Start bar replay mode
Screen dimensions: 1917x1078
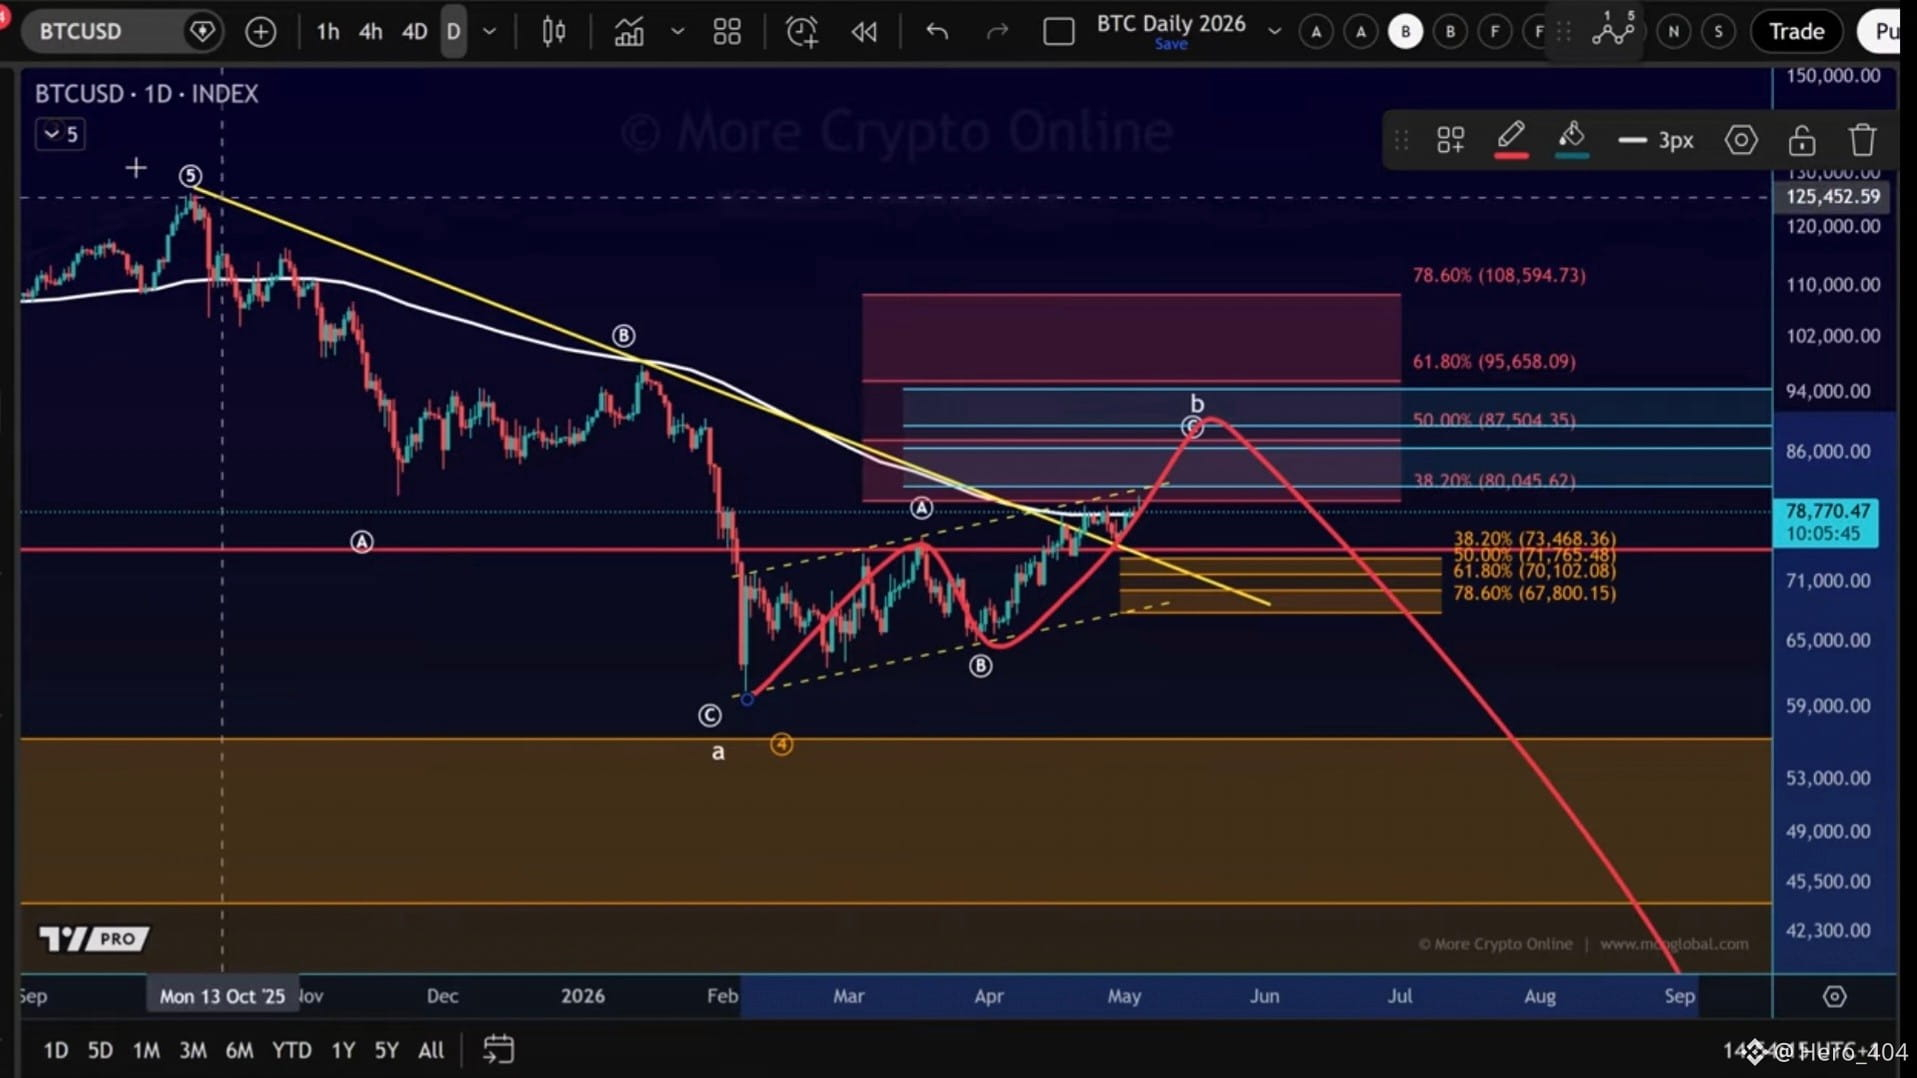coord(864,32)
